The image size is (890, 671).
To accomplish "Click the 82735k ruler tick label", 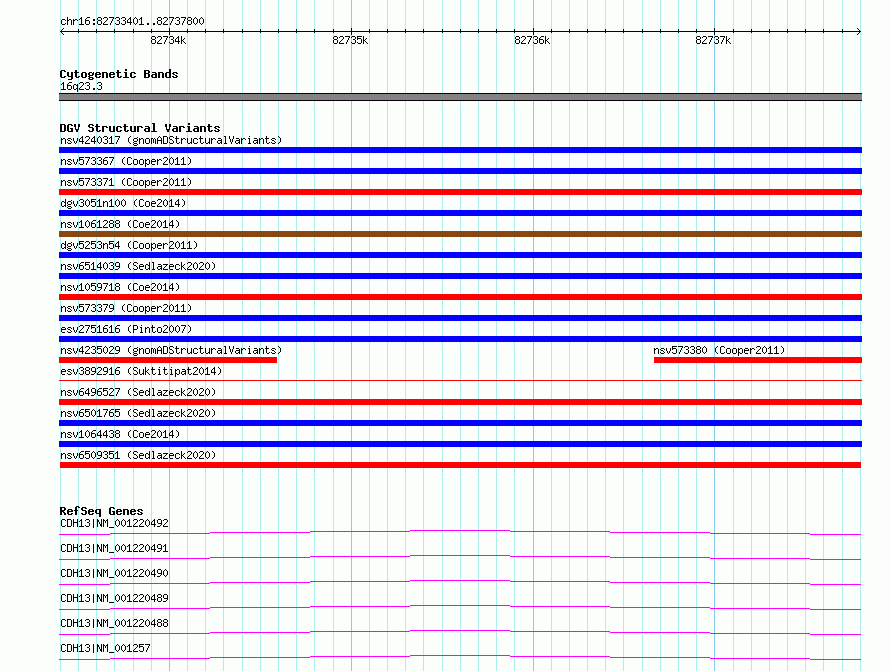I will (x=350, y=40).
